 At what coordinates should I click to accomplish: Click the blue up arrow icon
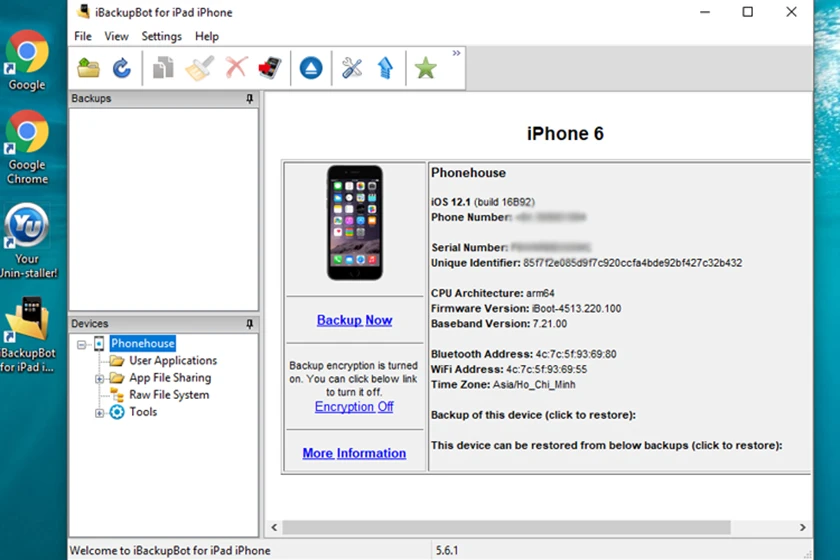click(385, 68)
